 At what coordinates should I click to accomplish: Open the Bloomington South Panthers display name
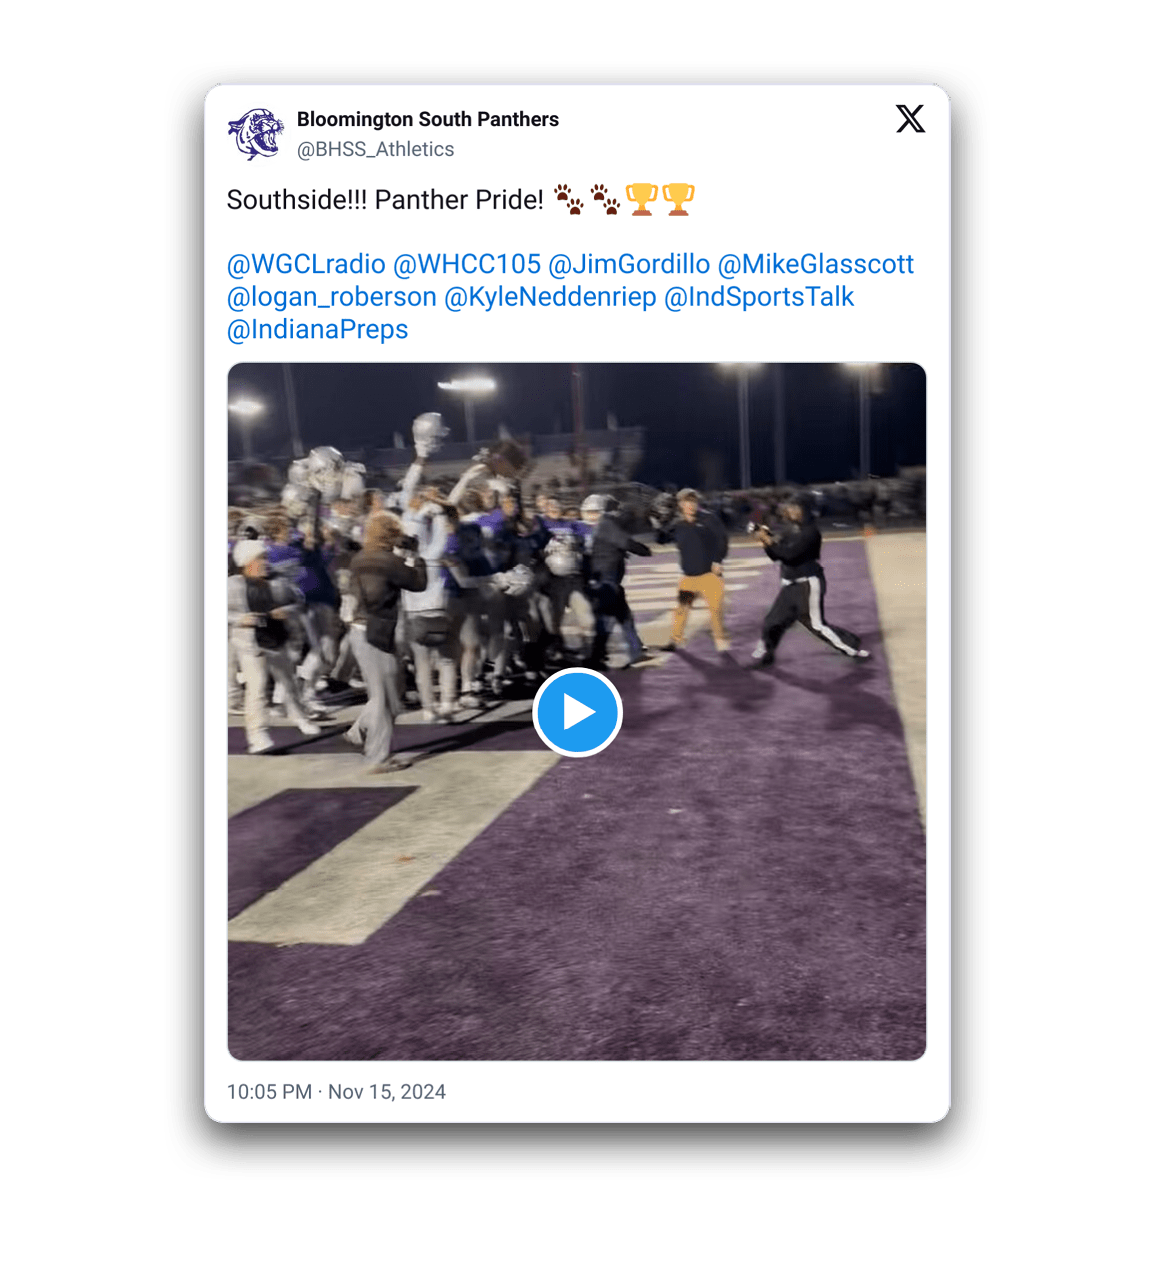[x=427, y=119]
